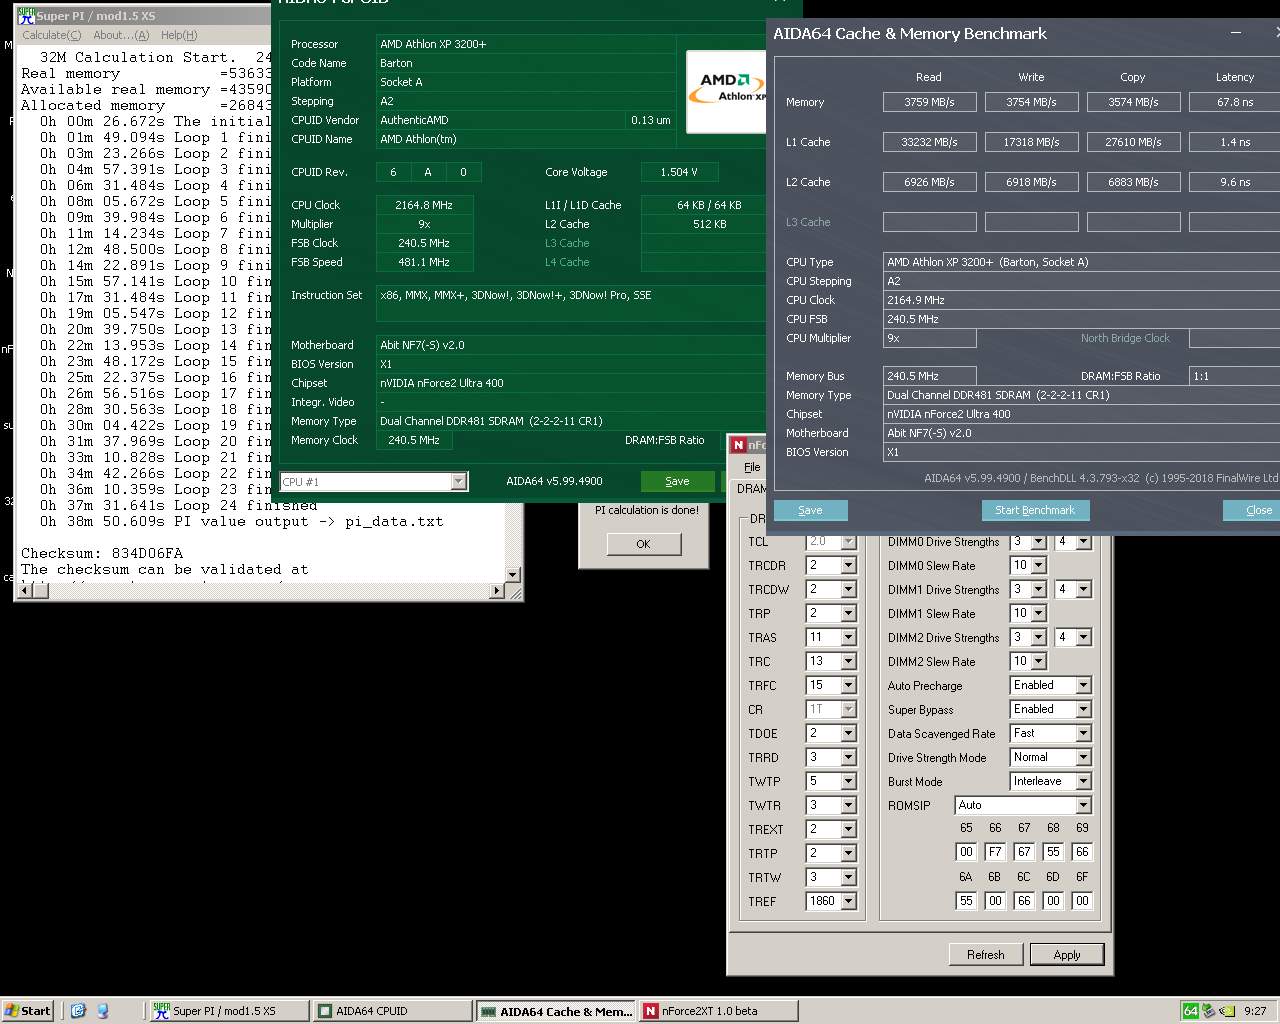Click the AMD Athlon XP logo
The image size is (1280, 1024).
[726, 90]
